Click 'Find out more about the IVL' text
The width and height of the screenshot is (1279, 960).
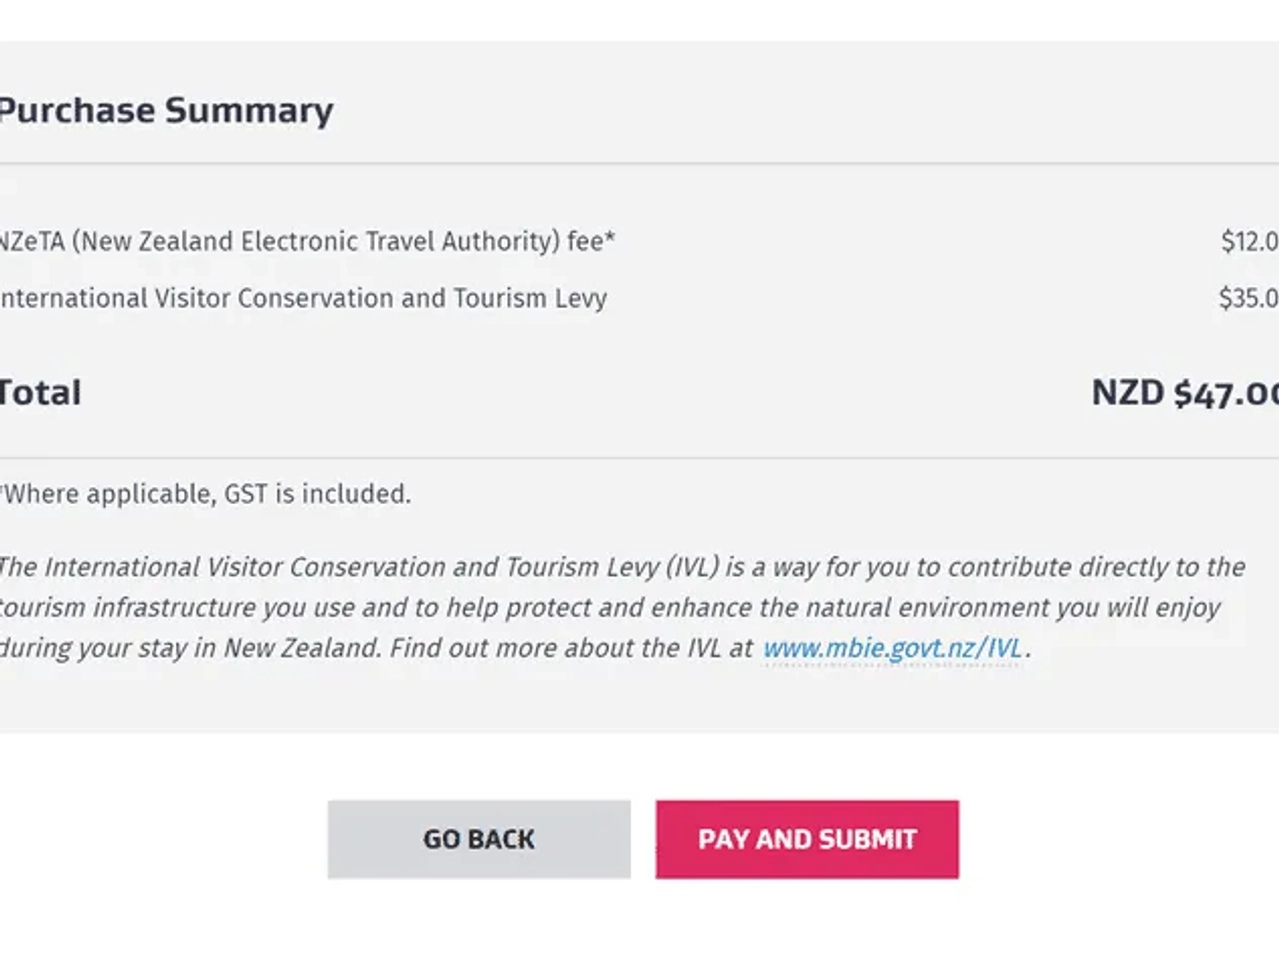coord(571,648)
